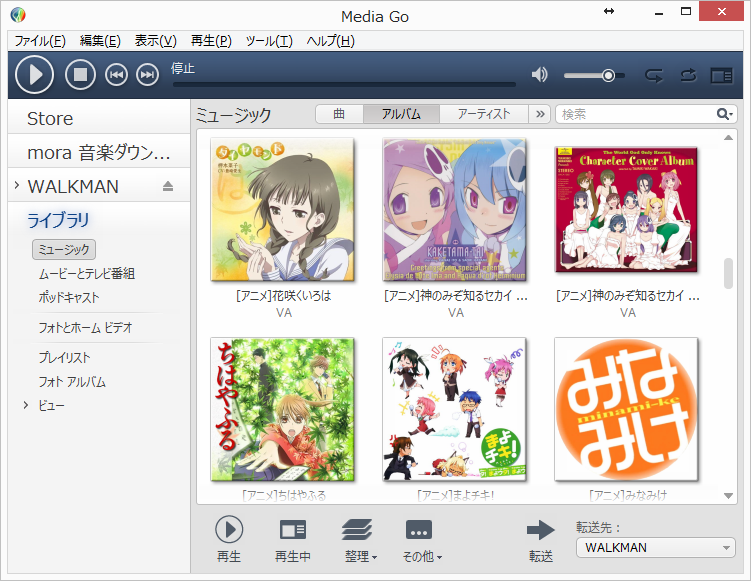
Task: Skip to next track
Action: [x=148, y=75]
